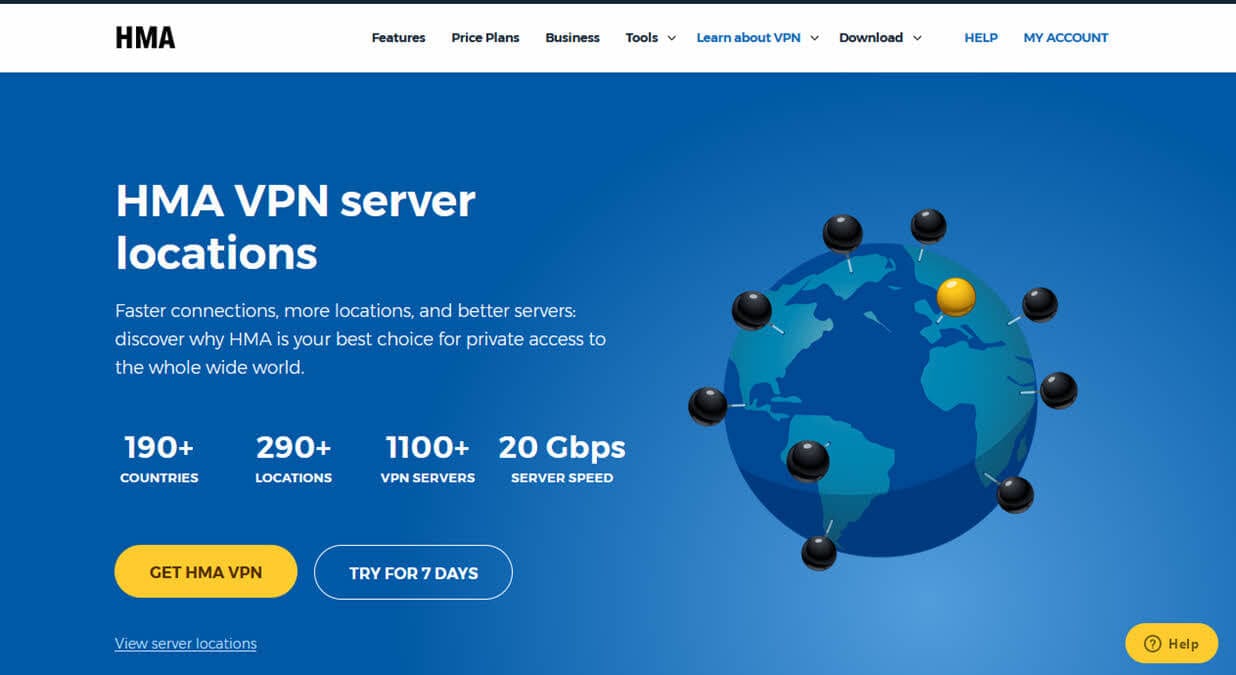Open the Download menu
Viewport: 1236px width, 675px height.
871,38
